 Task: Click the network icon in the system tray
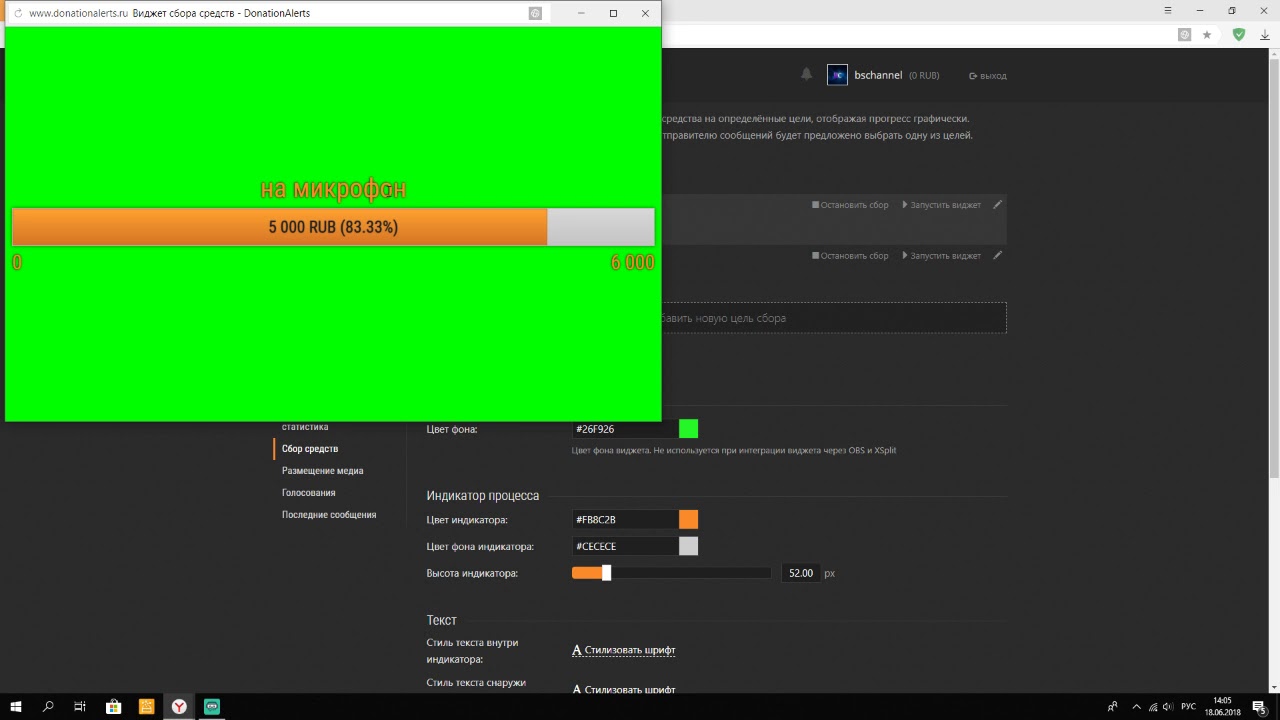click(1153, 706)
